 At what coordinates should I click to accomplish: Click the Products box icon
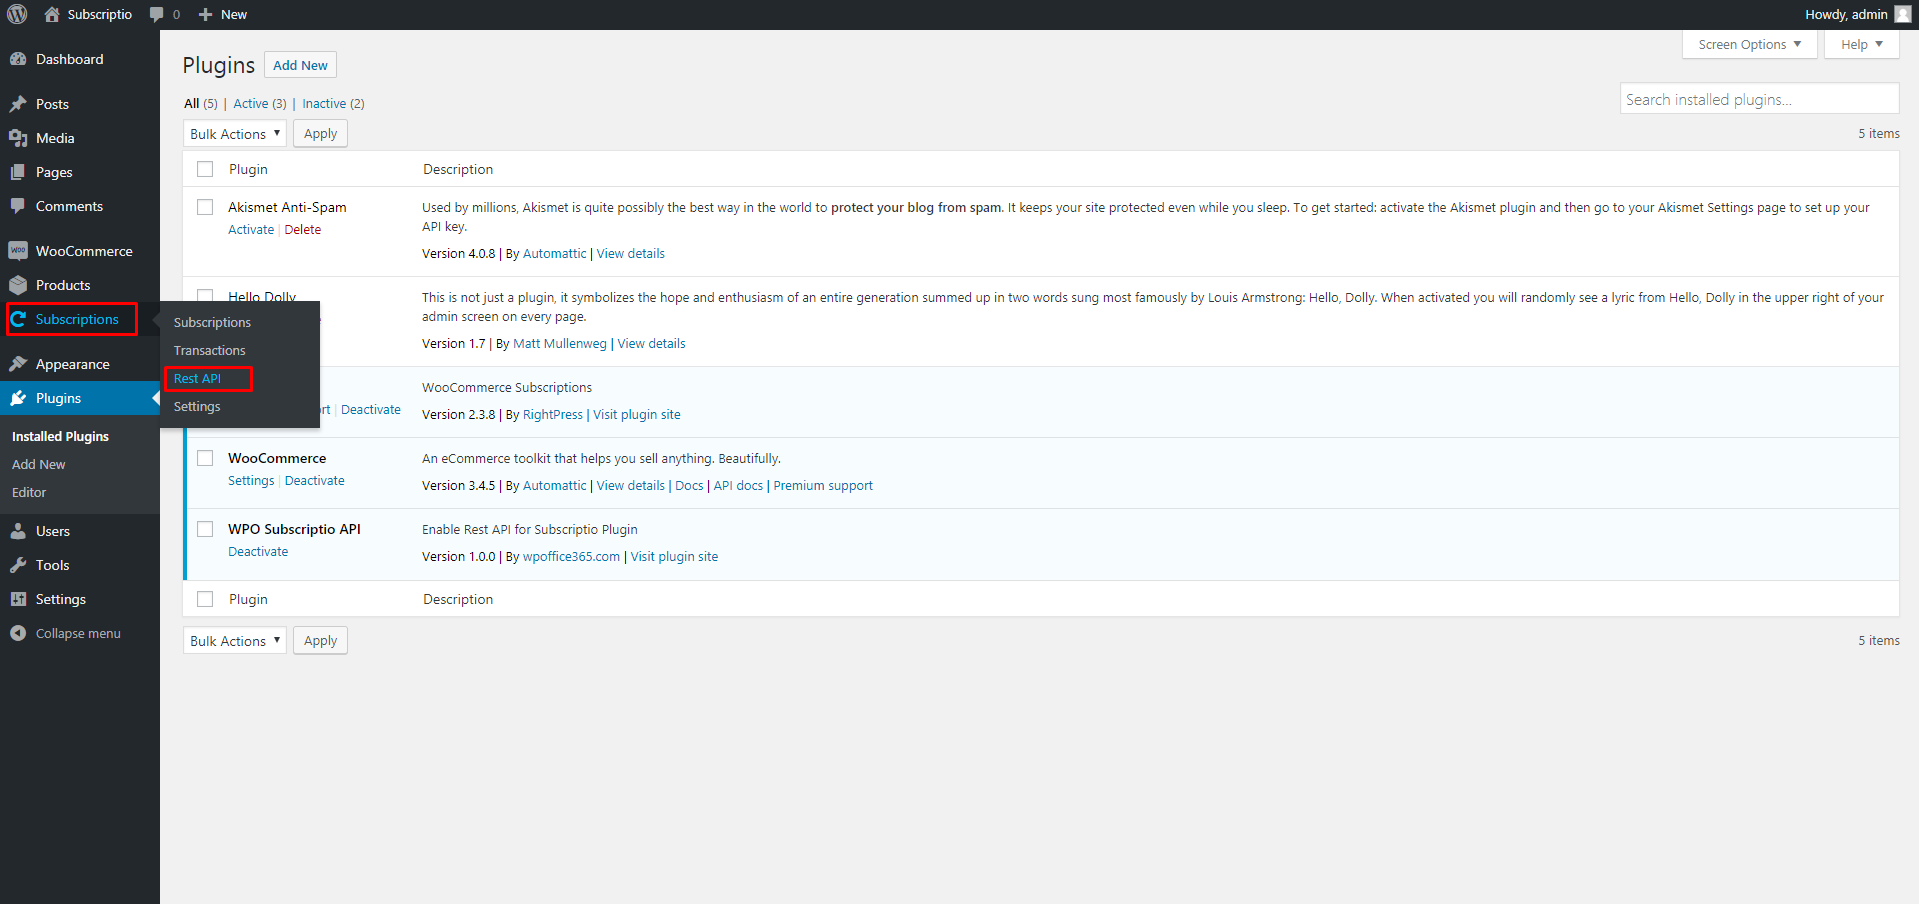pyautogui.click(x=18, y=285)
